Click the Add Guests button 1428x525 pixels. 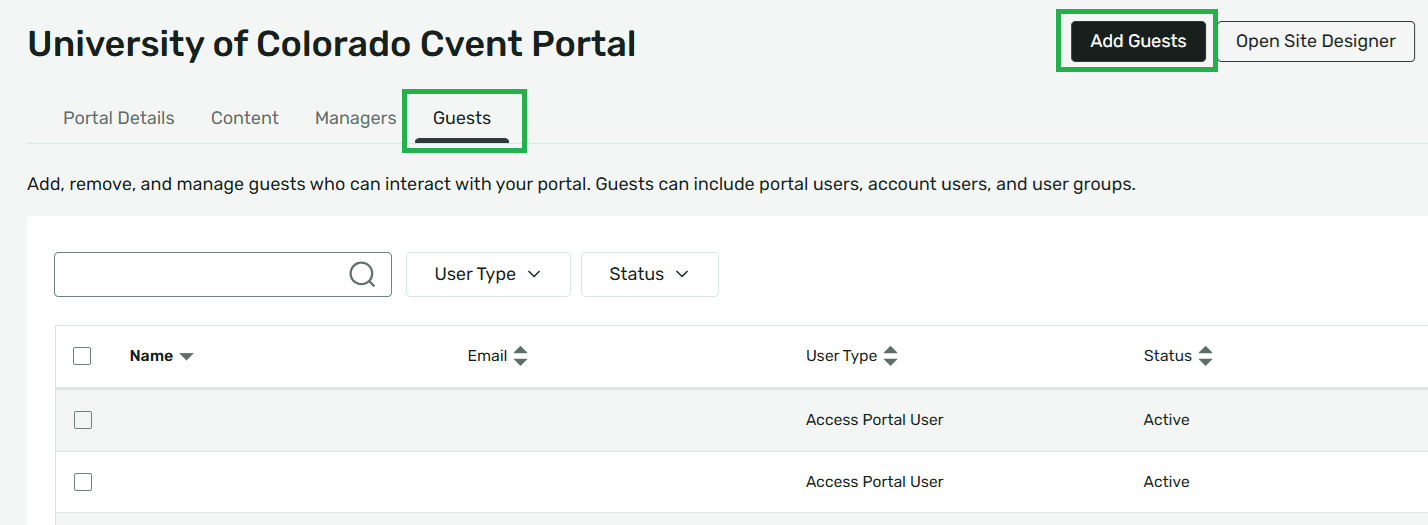pos(1138,41)
